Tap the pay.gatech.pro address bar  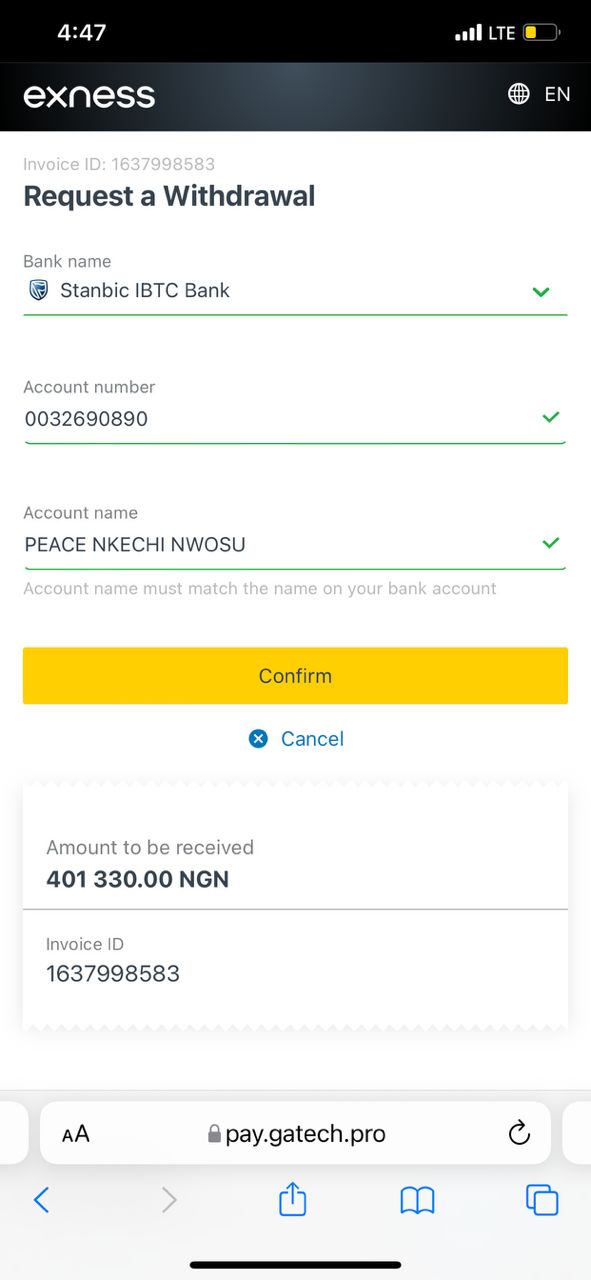tap(295, 1133)
